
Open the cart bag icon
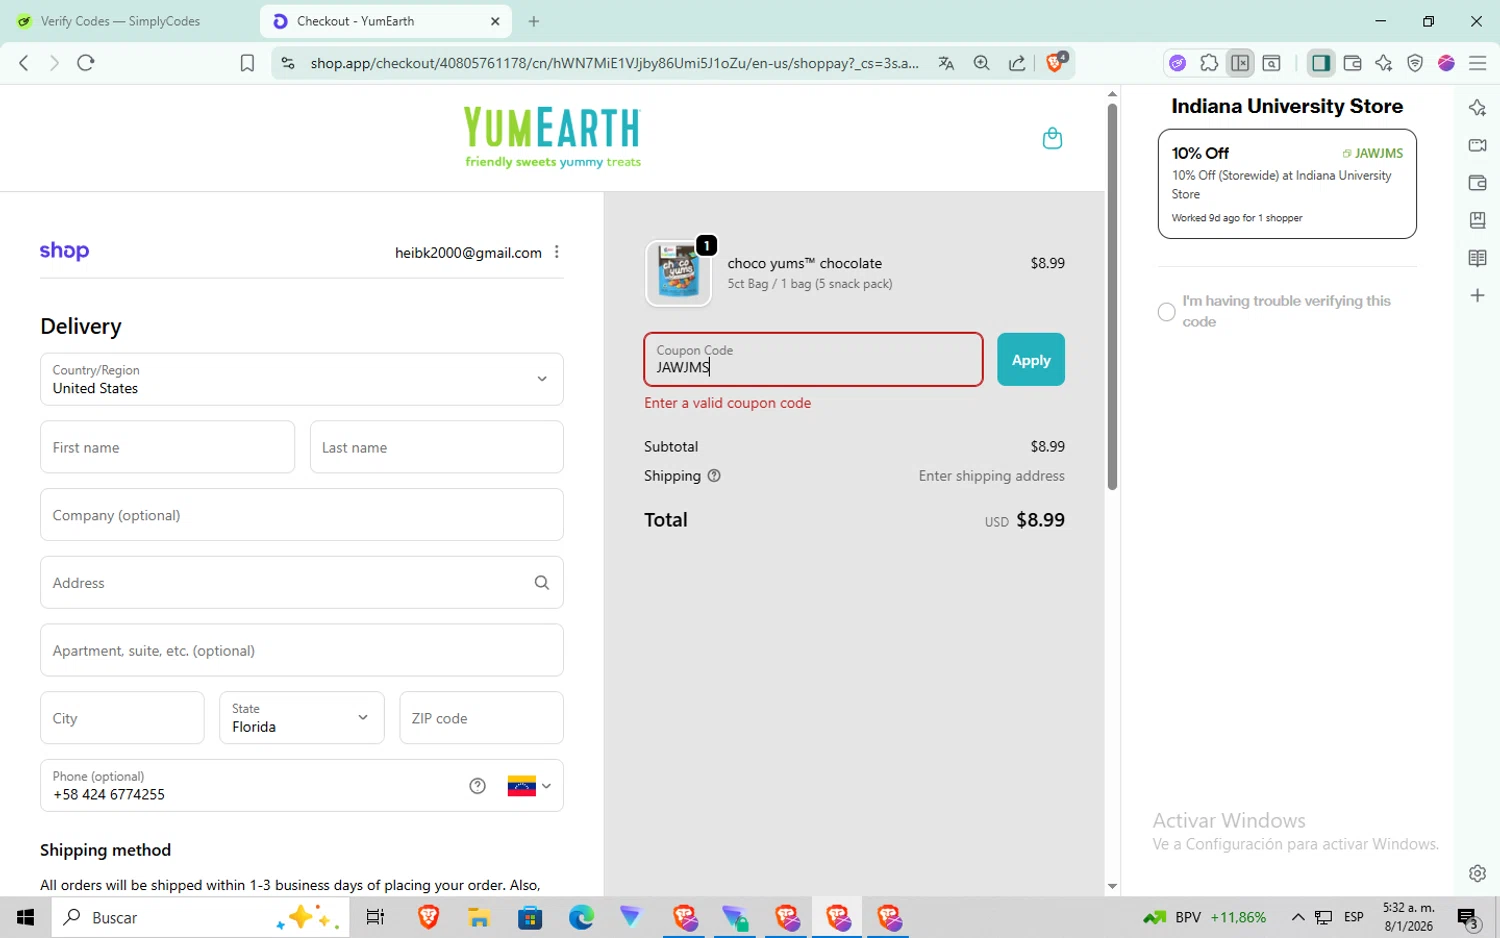click(x=1052, y=138)
